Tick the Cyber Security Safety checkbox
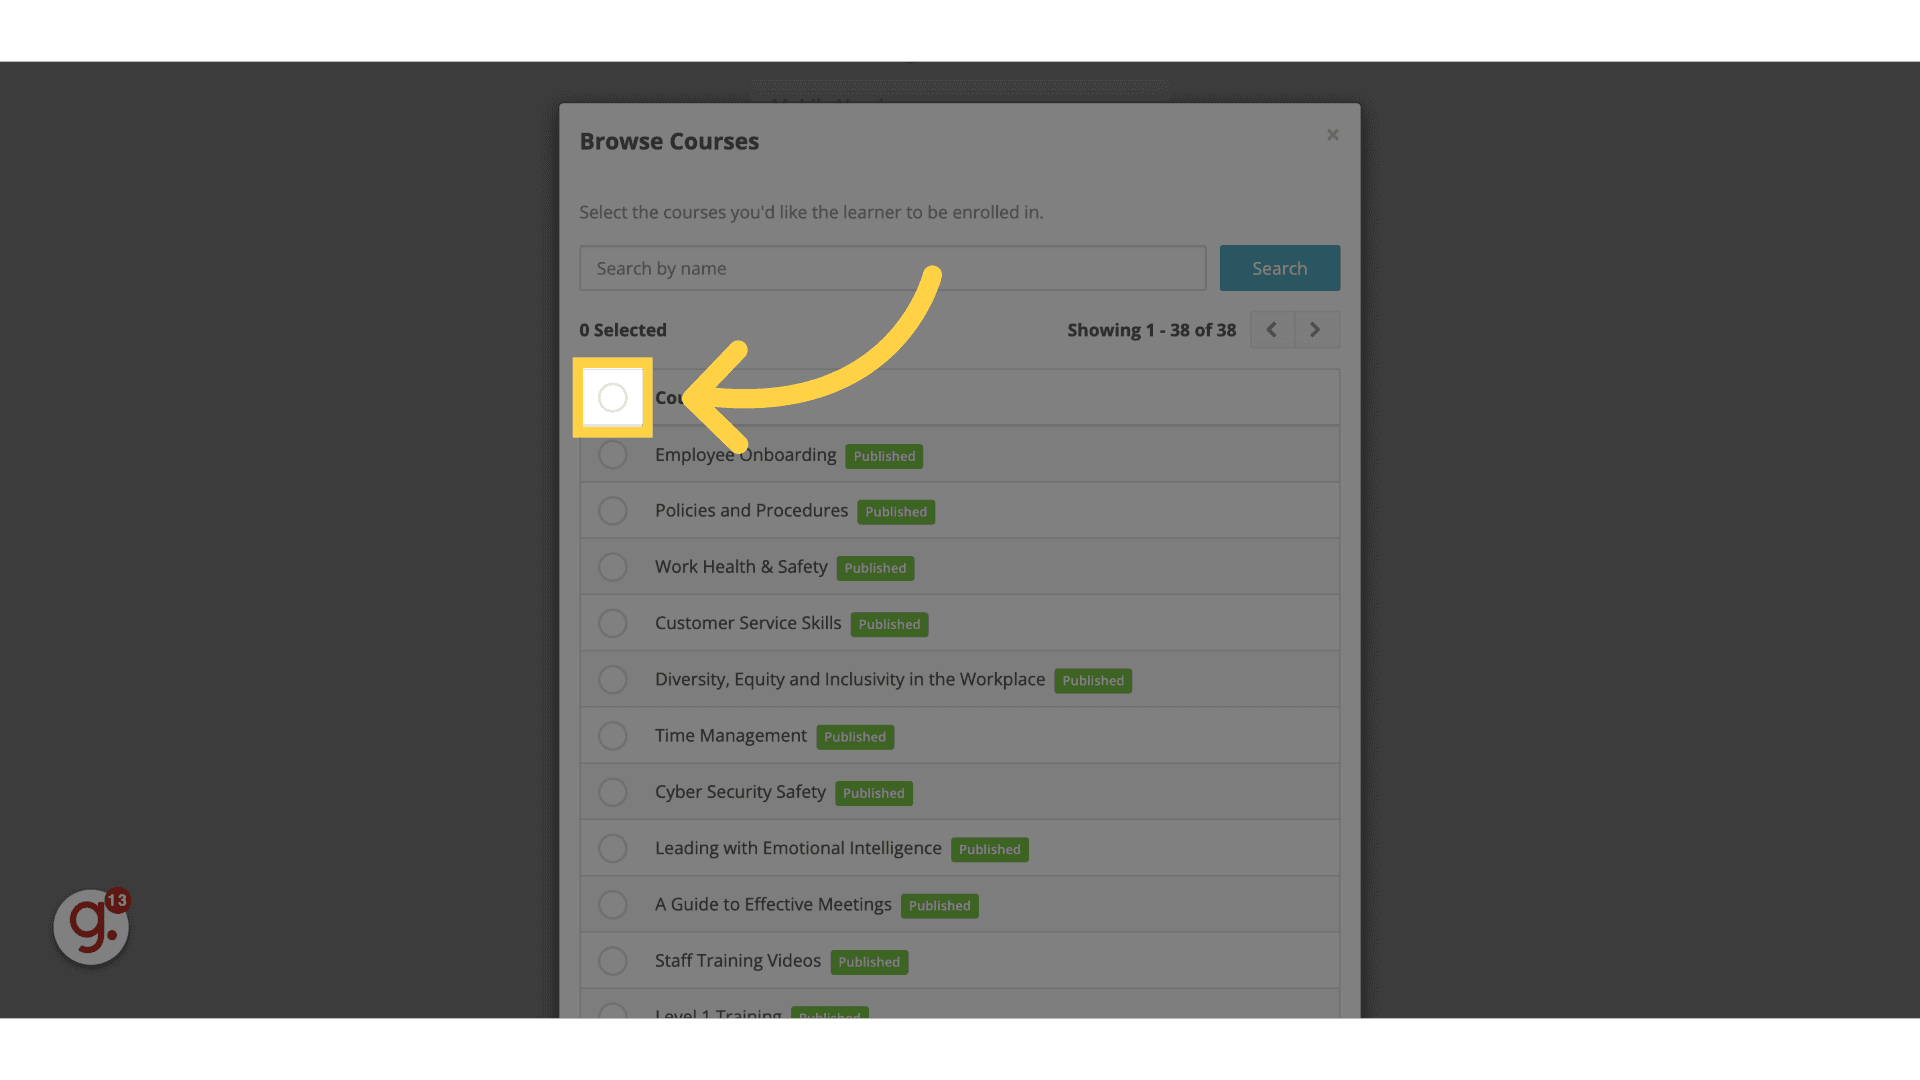Screen dimensions: 1920x1080 point(613,792)
